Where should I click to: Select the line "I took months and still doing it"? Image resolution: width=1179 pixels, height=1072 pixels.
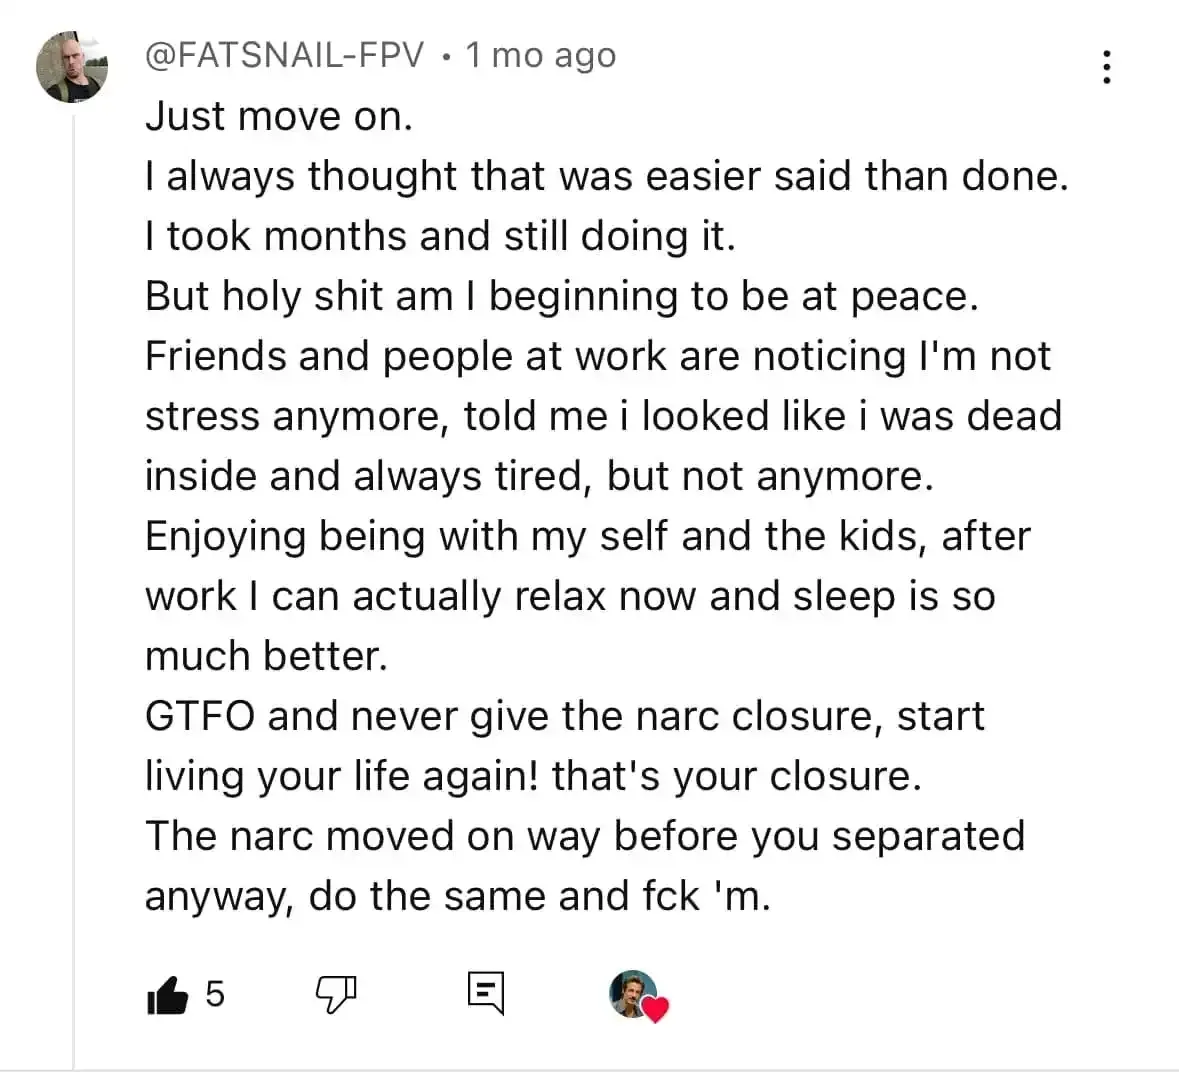click(x=440, y=236)
